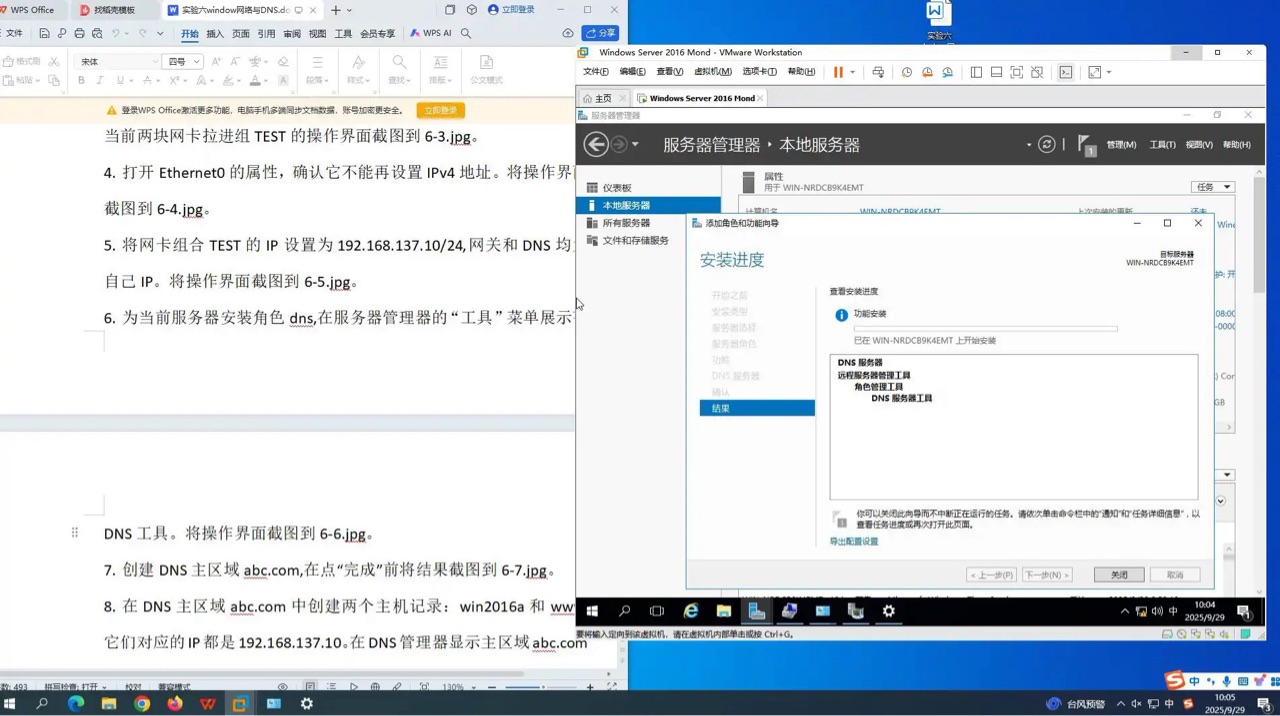
Task: Open stretch guest dropdown arrow in VMware toolbar
Action: (1108, 72)
